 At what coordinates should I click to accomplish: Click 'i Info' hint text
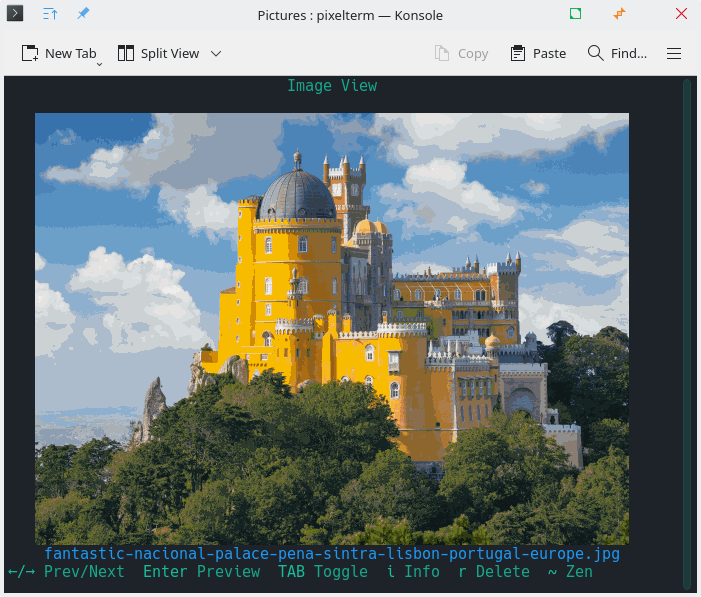coord(413,572)
